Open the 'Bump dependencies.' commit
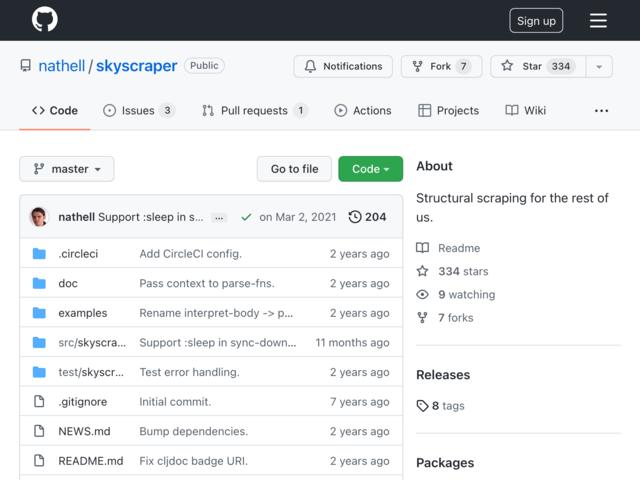The height and width of the screenshot is (480, 640). coord(193,431)
